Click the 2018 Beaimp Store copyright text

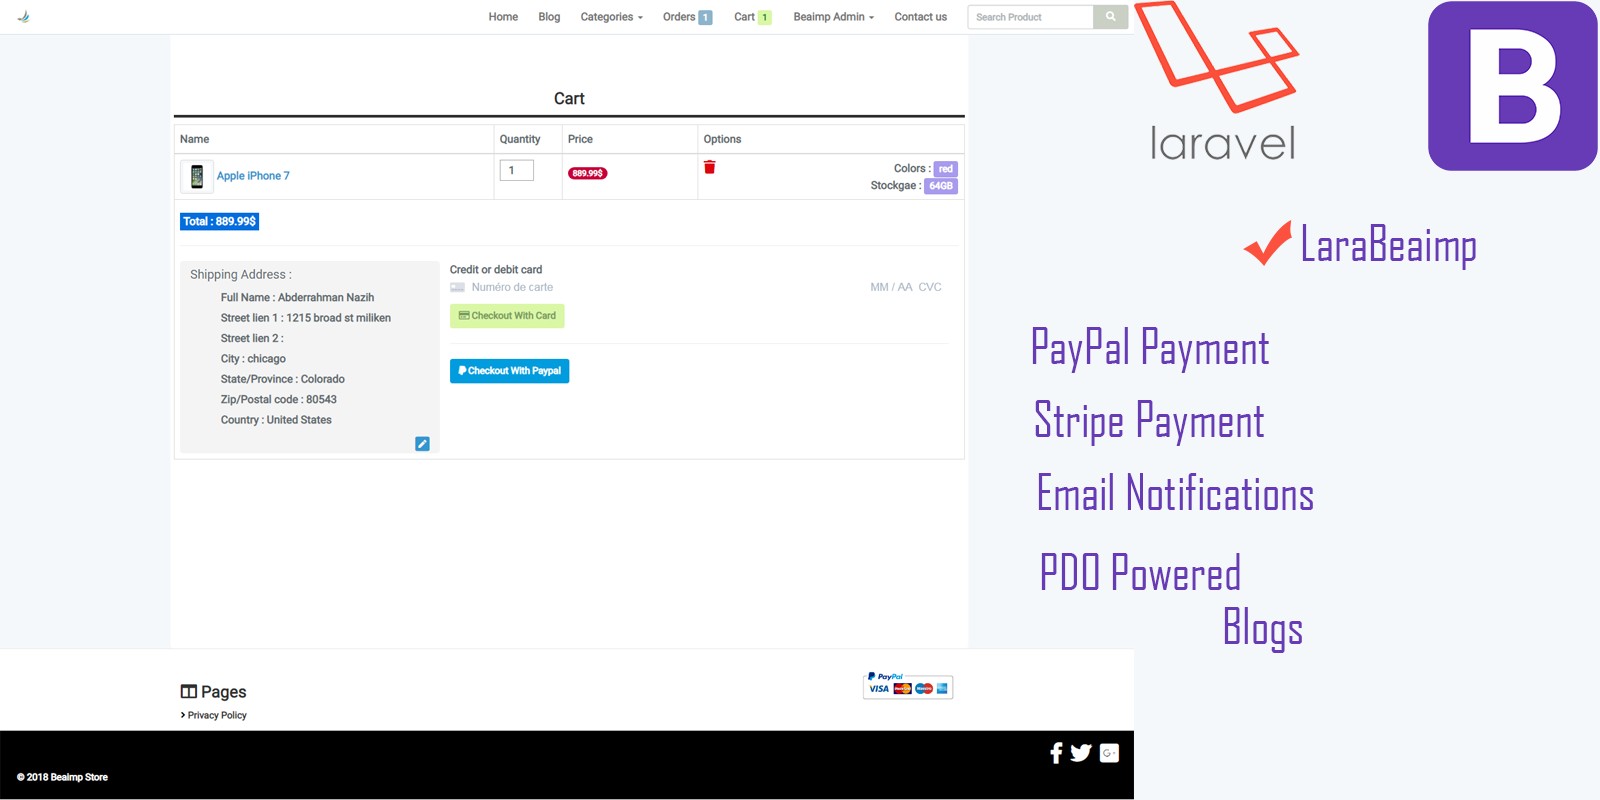62,777
